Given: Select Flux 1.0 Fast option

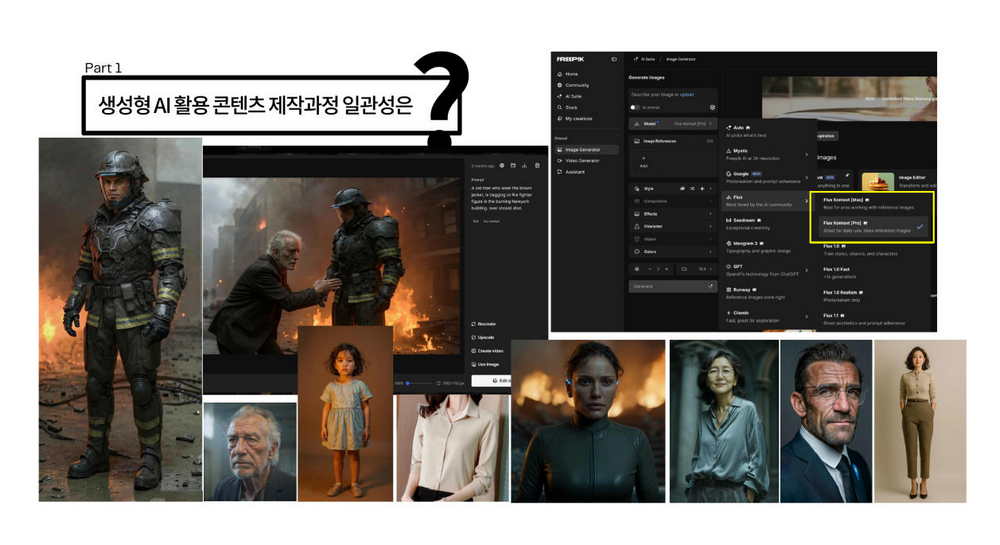Looking at the screenshot, I should pos(872,273).
